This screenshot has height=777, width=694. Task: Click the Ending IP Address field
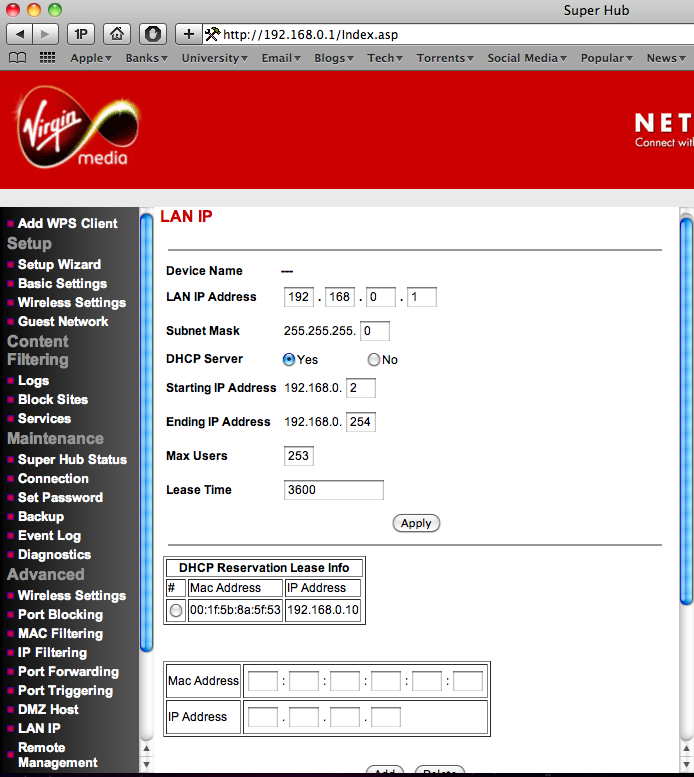361,422
